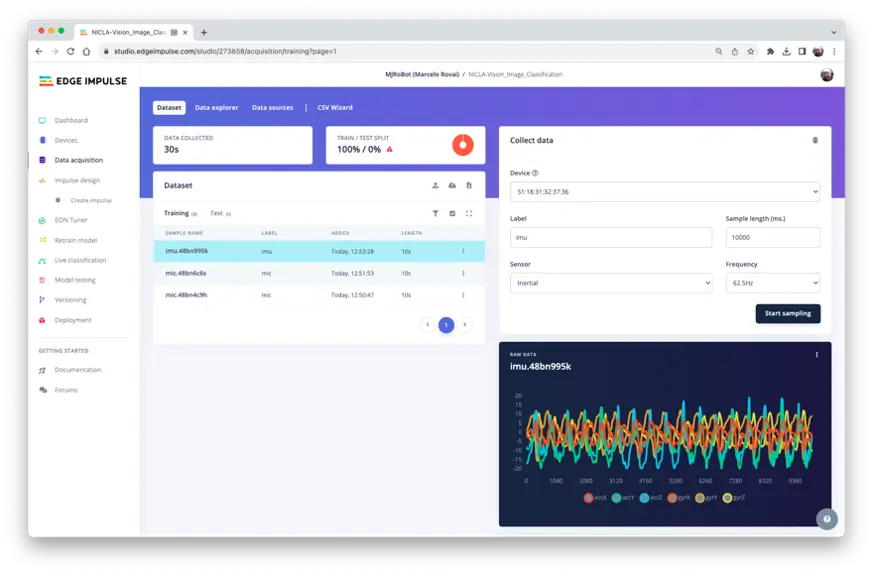Click the raw data graph three-dot menu

(x=817, y=355)
